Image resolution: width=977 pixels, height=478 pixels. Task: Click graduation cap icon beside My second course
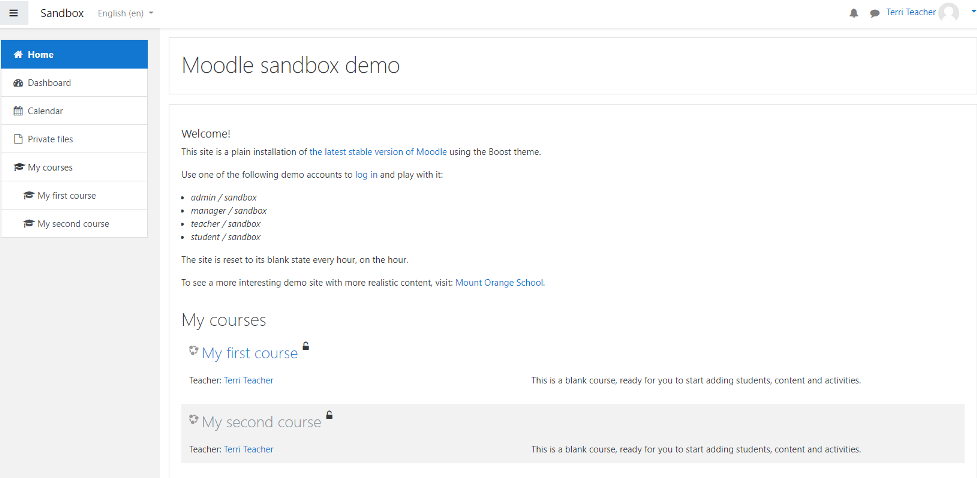click(x=28, y=224)
